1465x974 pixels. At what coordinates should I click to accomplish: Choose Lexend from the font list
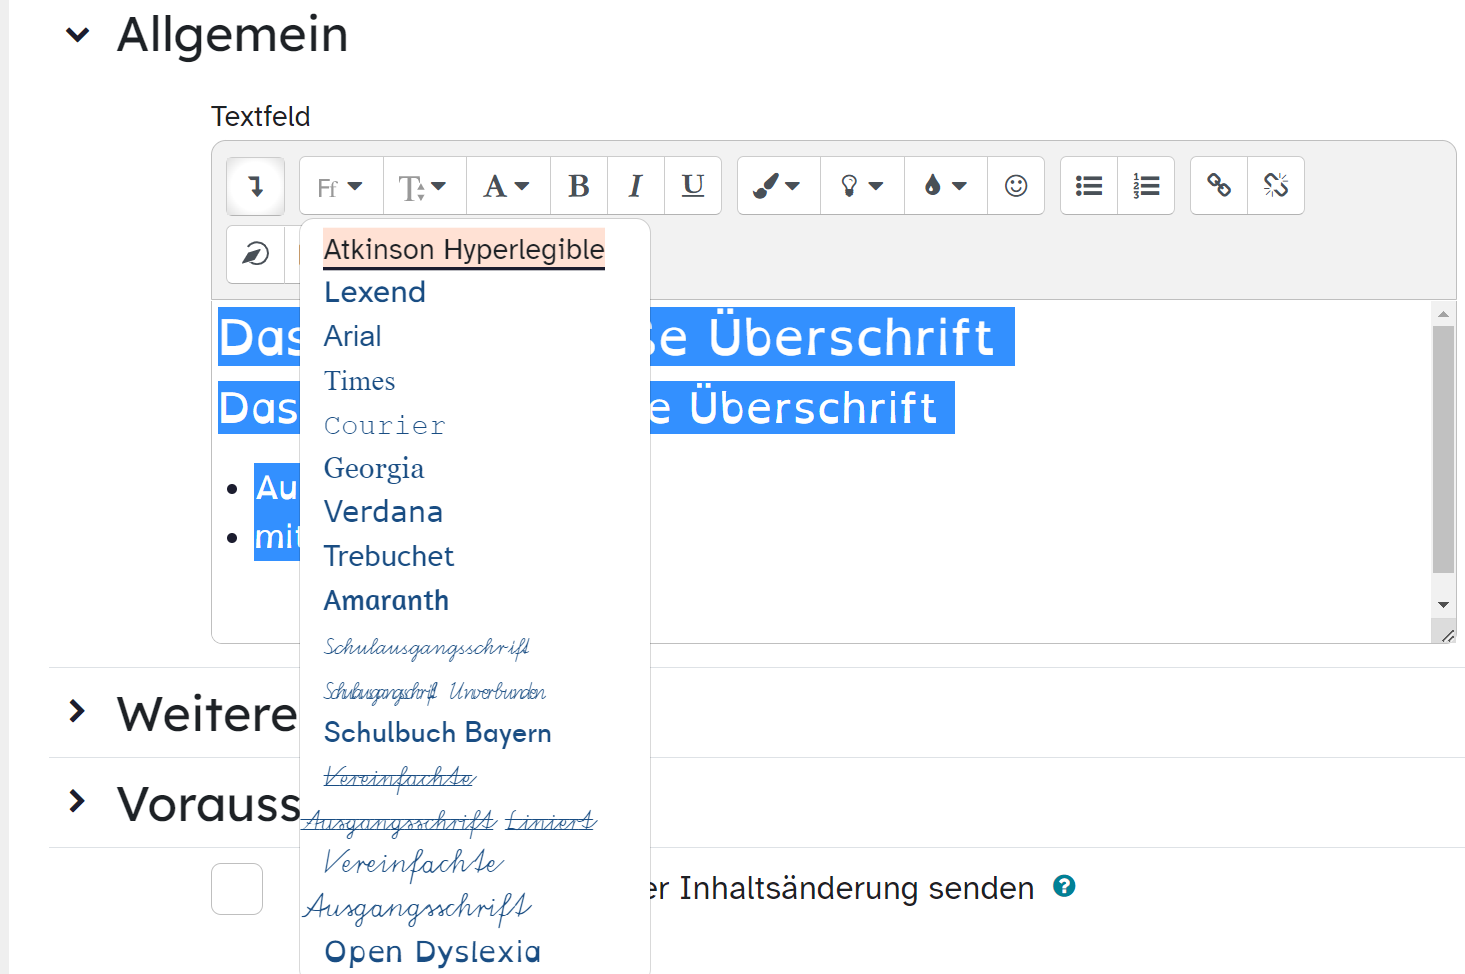(x=375, y=292)
